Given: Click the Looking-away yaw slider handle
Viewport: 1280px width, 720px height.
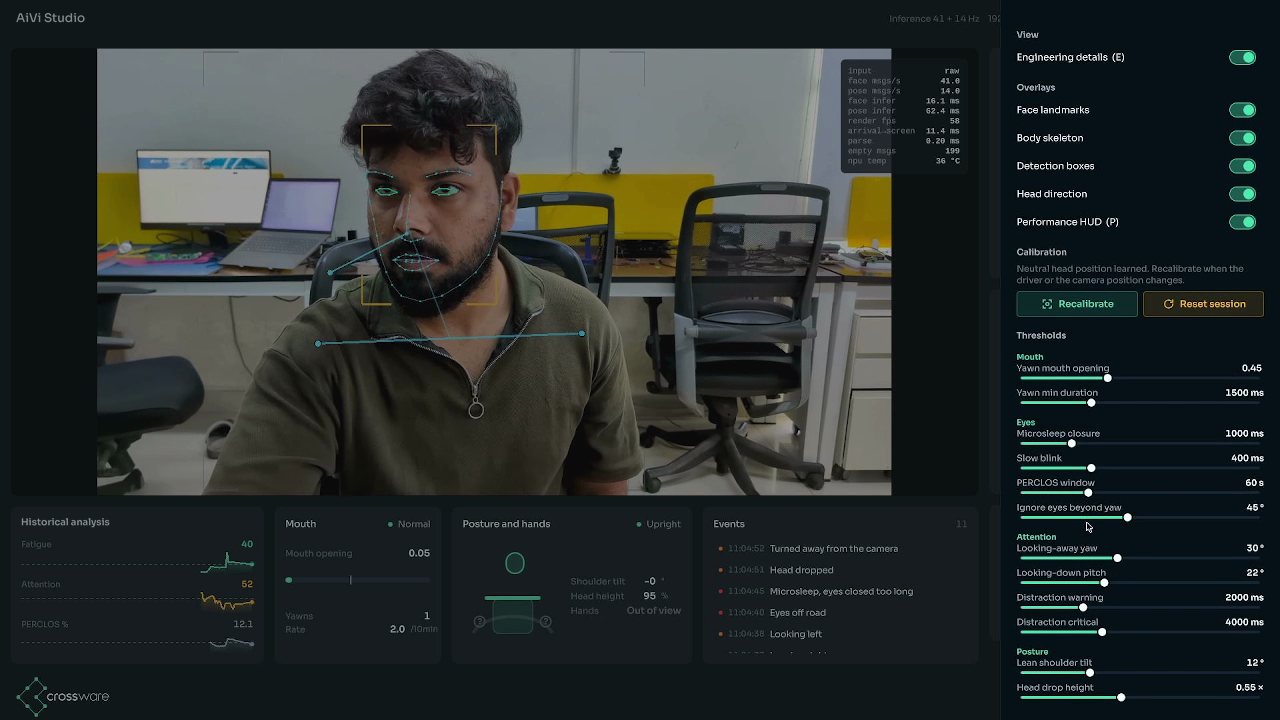Looking at the screenshot, I should [x=1117, y=558].
